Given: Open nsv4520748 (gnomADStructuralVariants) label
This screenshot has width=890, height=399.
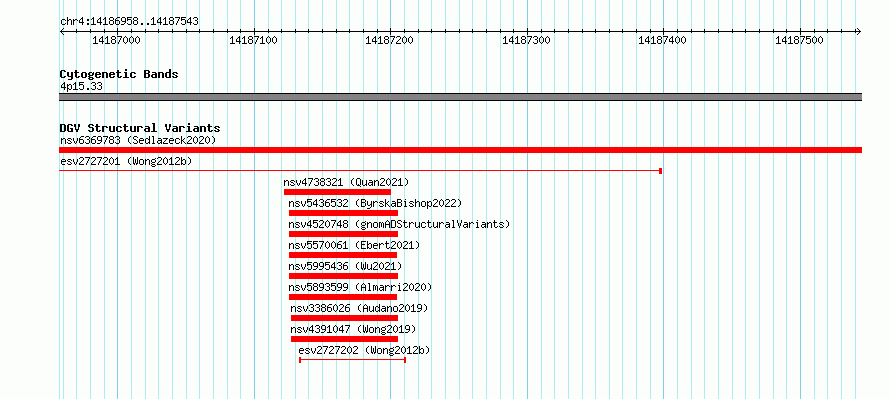Looking at the screenshot, I should (399, 224).
